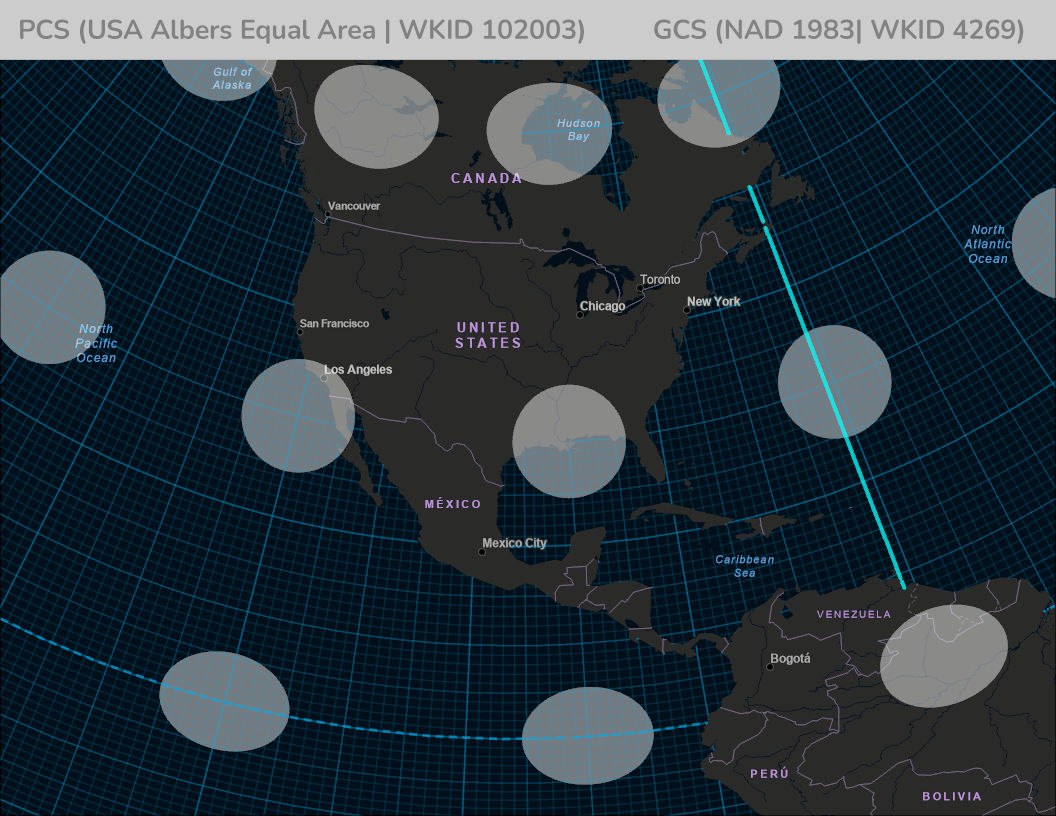Viewport: 1056px width, 816px height.
Task: Click the North Atlantic Ocean label
Action: pyautogui.click(x=987, y=245)
